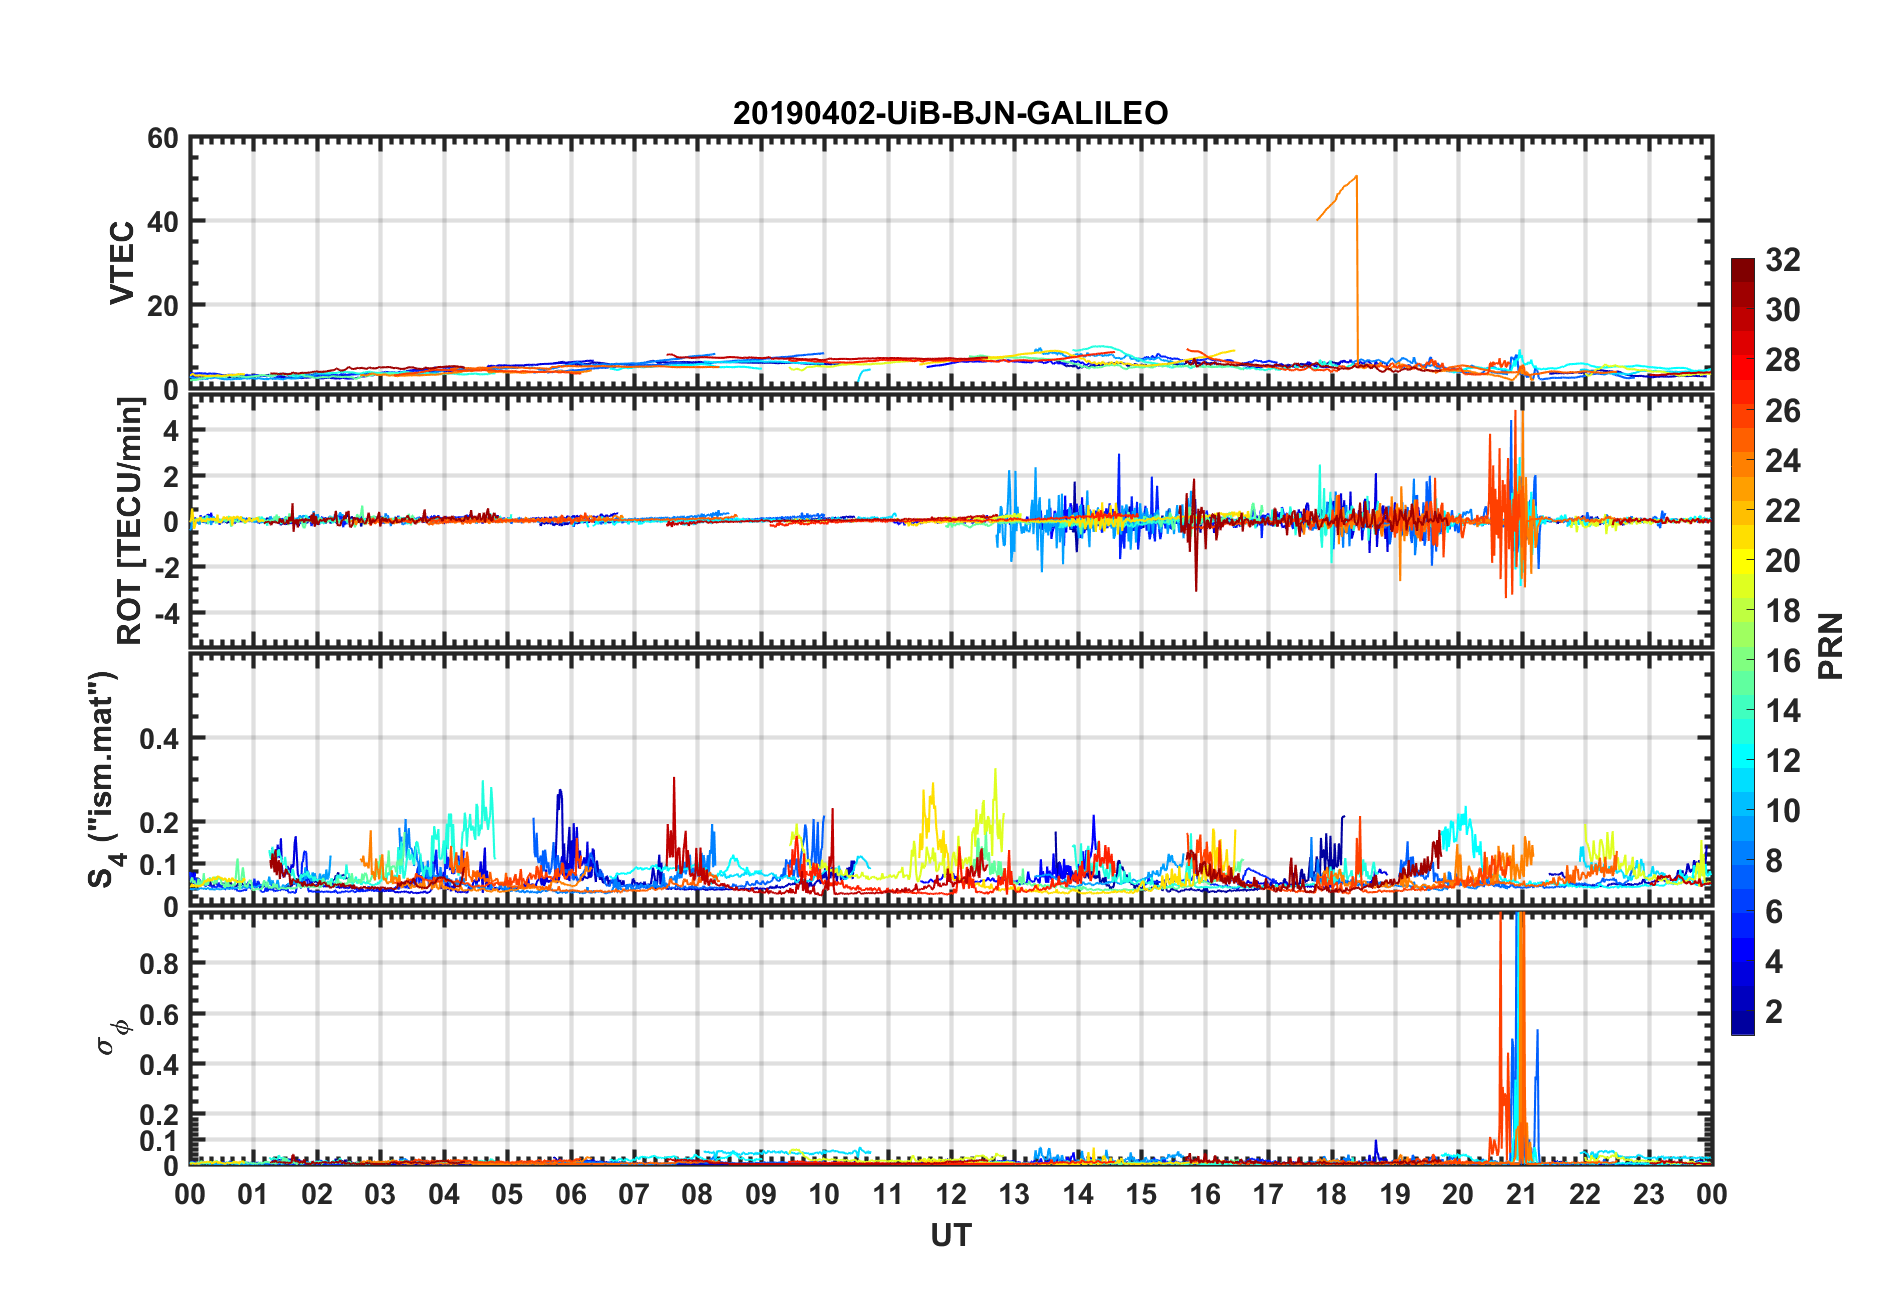Click the 0.1 tick on the S4 axis
The width and height of the screenshot is (1902, 1292).
click(160, 865)
